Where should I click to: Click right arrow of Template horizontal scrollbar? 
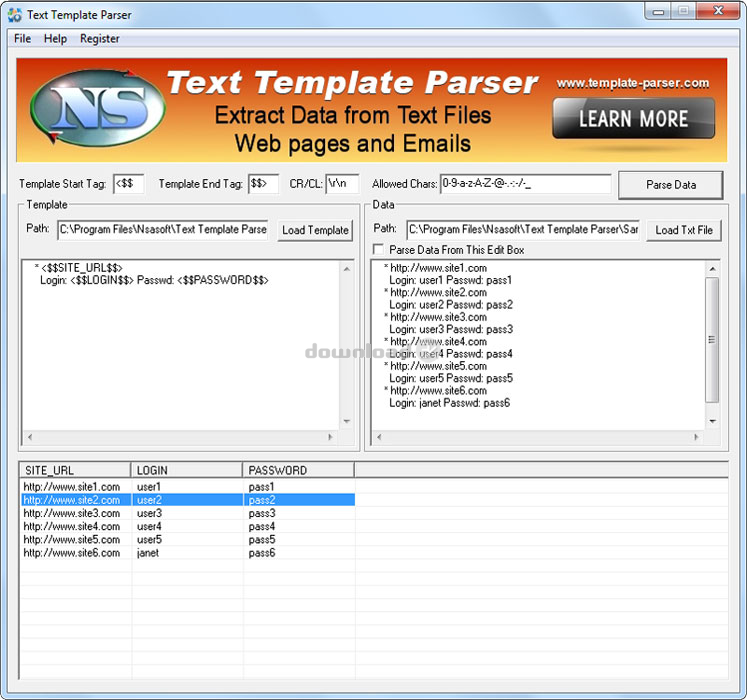click(x=347, y=438)
